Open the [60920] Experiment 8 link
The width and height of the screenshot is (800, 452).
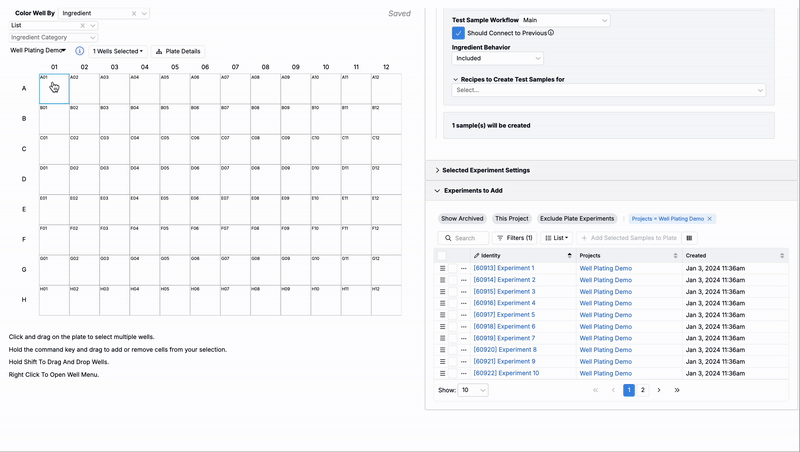click(505, 350)
